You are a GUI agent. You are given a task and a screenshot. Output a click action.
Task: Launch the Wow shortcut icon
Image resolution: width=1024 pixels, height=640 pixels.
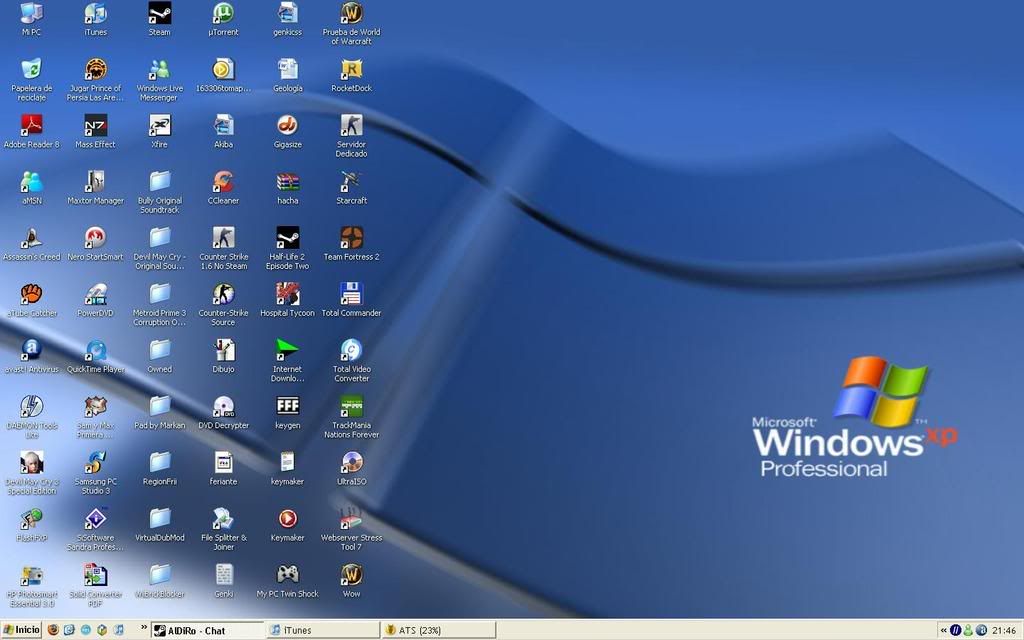(351, 581)
